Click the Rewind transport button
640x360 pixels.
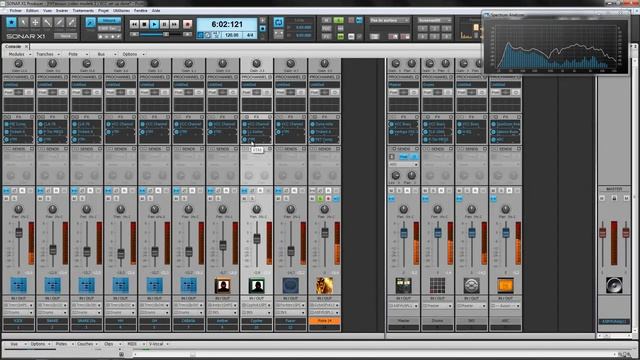point(134,24)
